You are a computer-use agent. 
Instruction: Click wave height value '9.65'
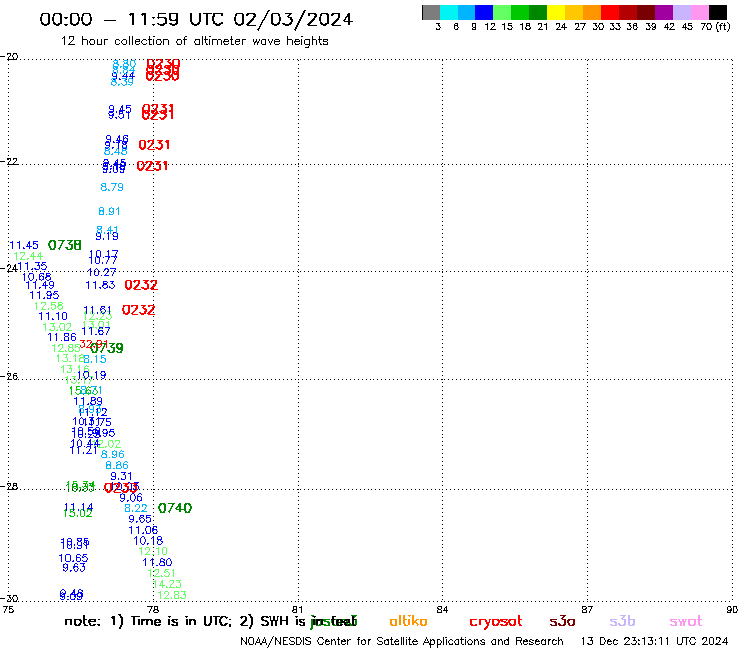(140, 520)
